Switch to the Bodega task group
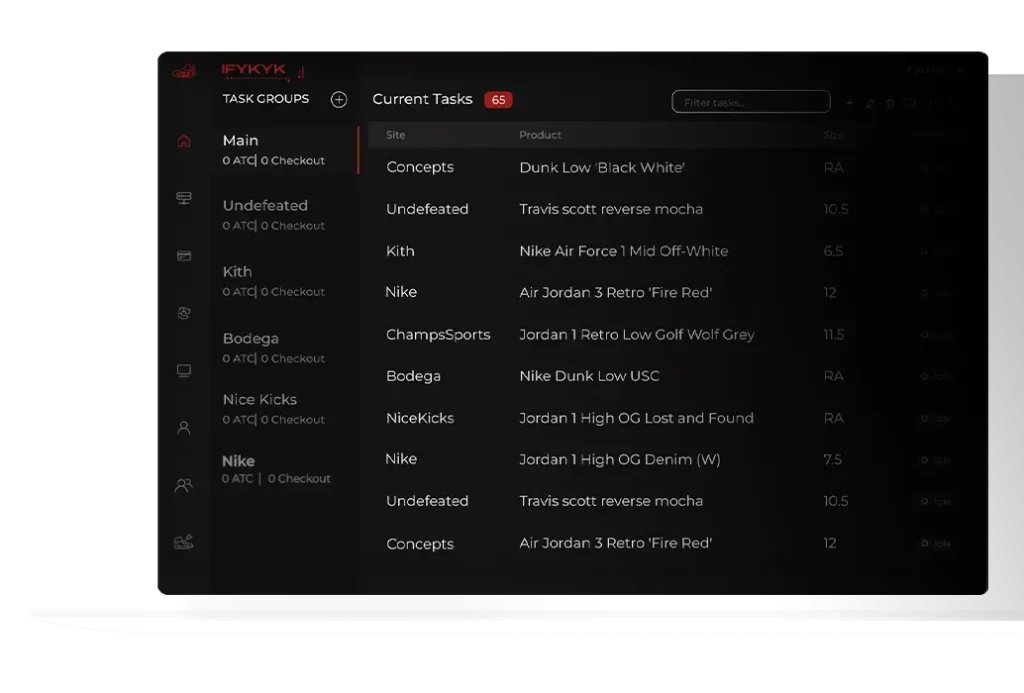Screen dimensions: 1024x693 point(273,347)
